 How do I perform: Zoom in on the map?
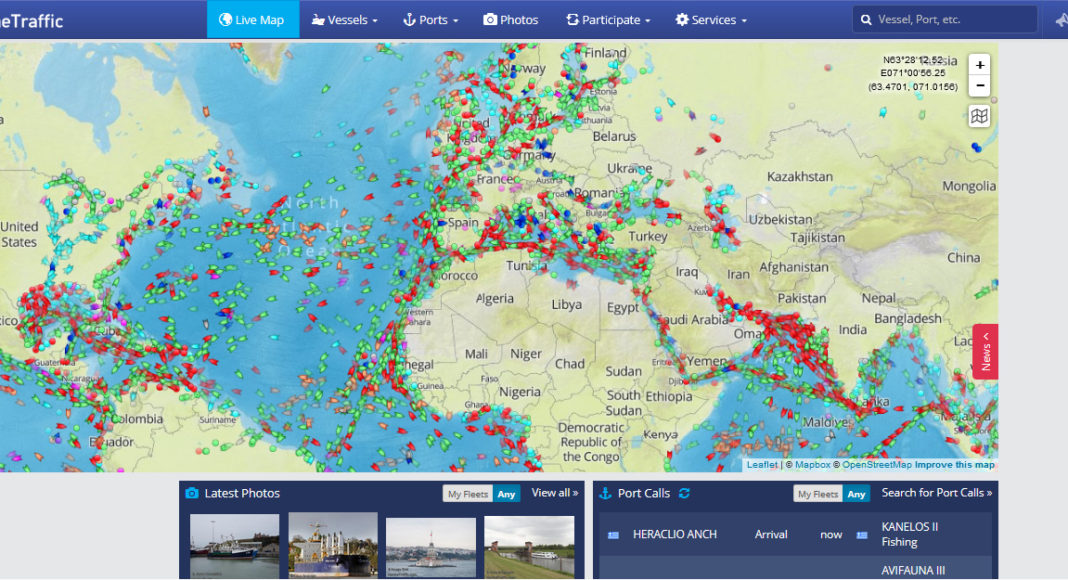click(x=980, y=65)
